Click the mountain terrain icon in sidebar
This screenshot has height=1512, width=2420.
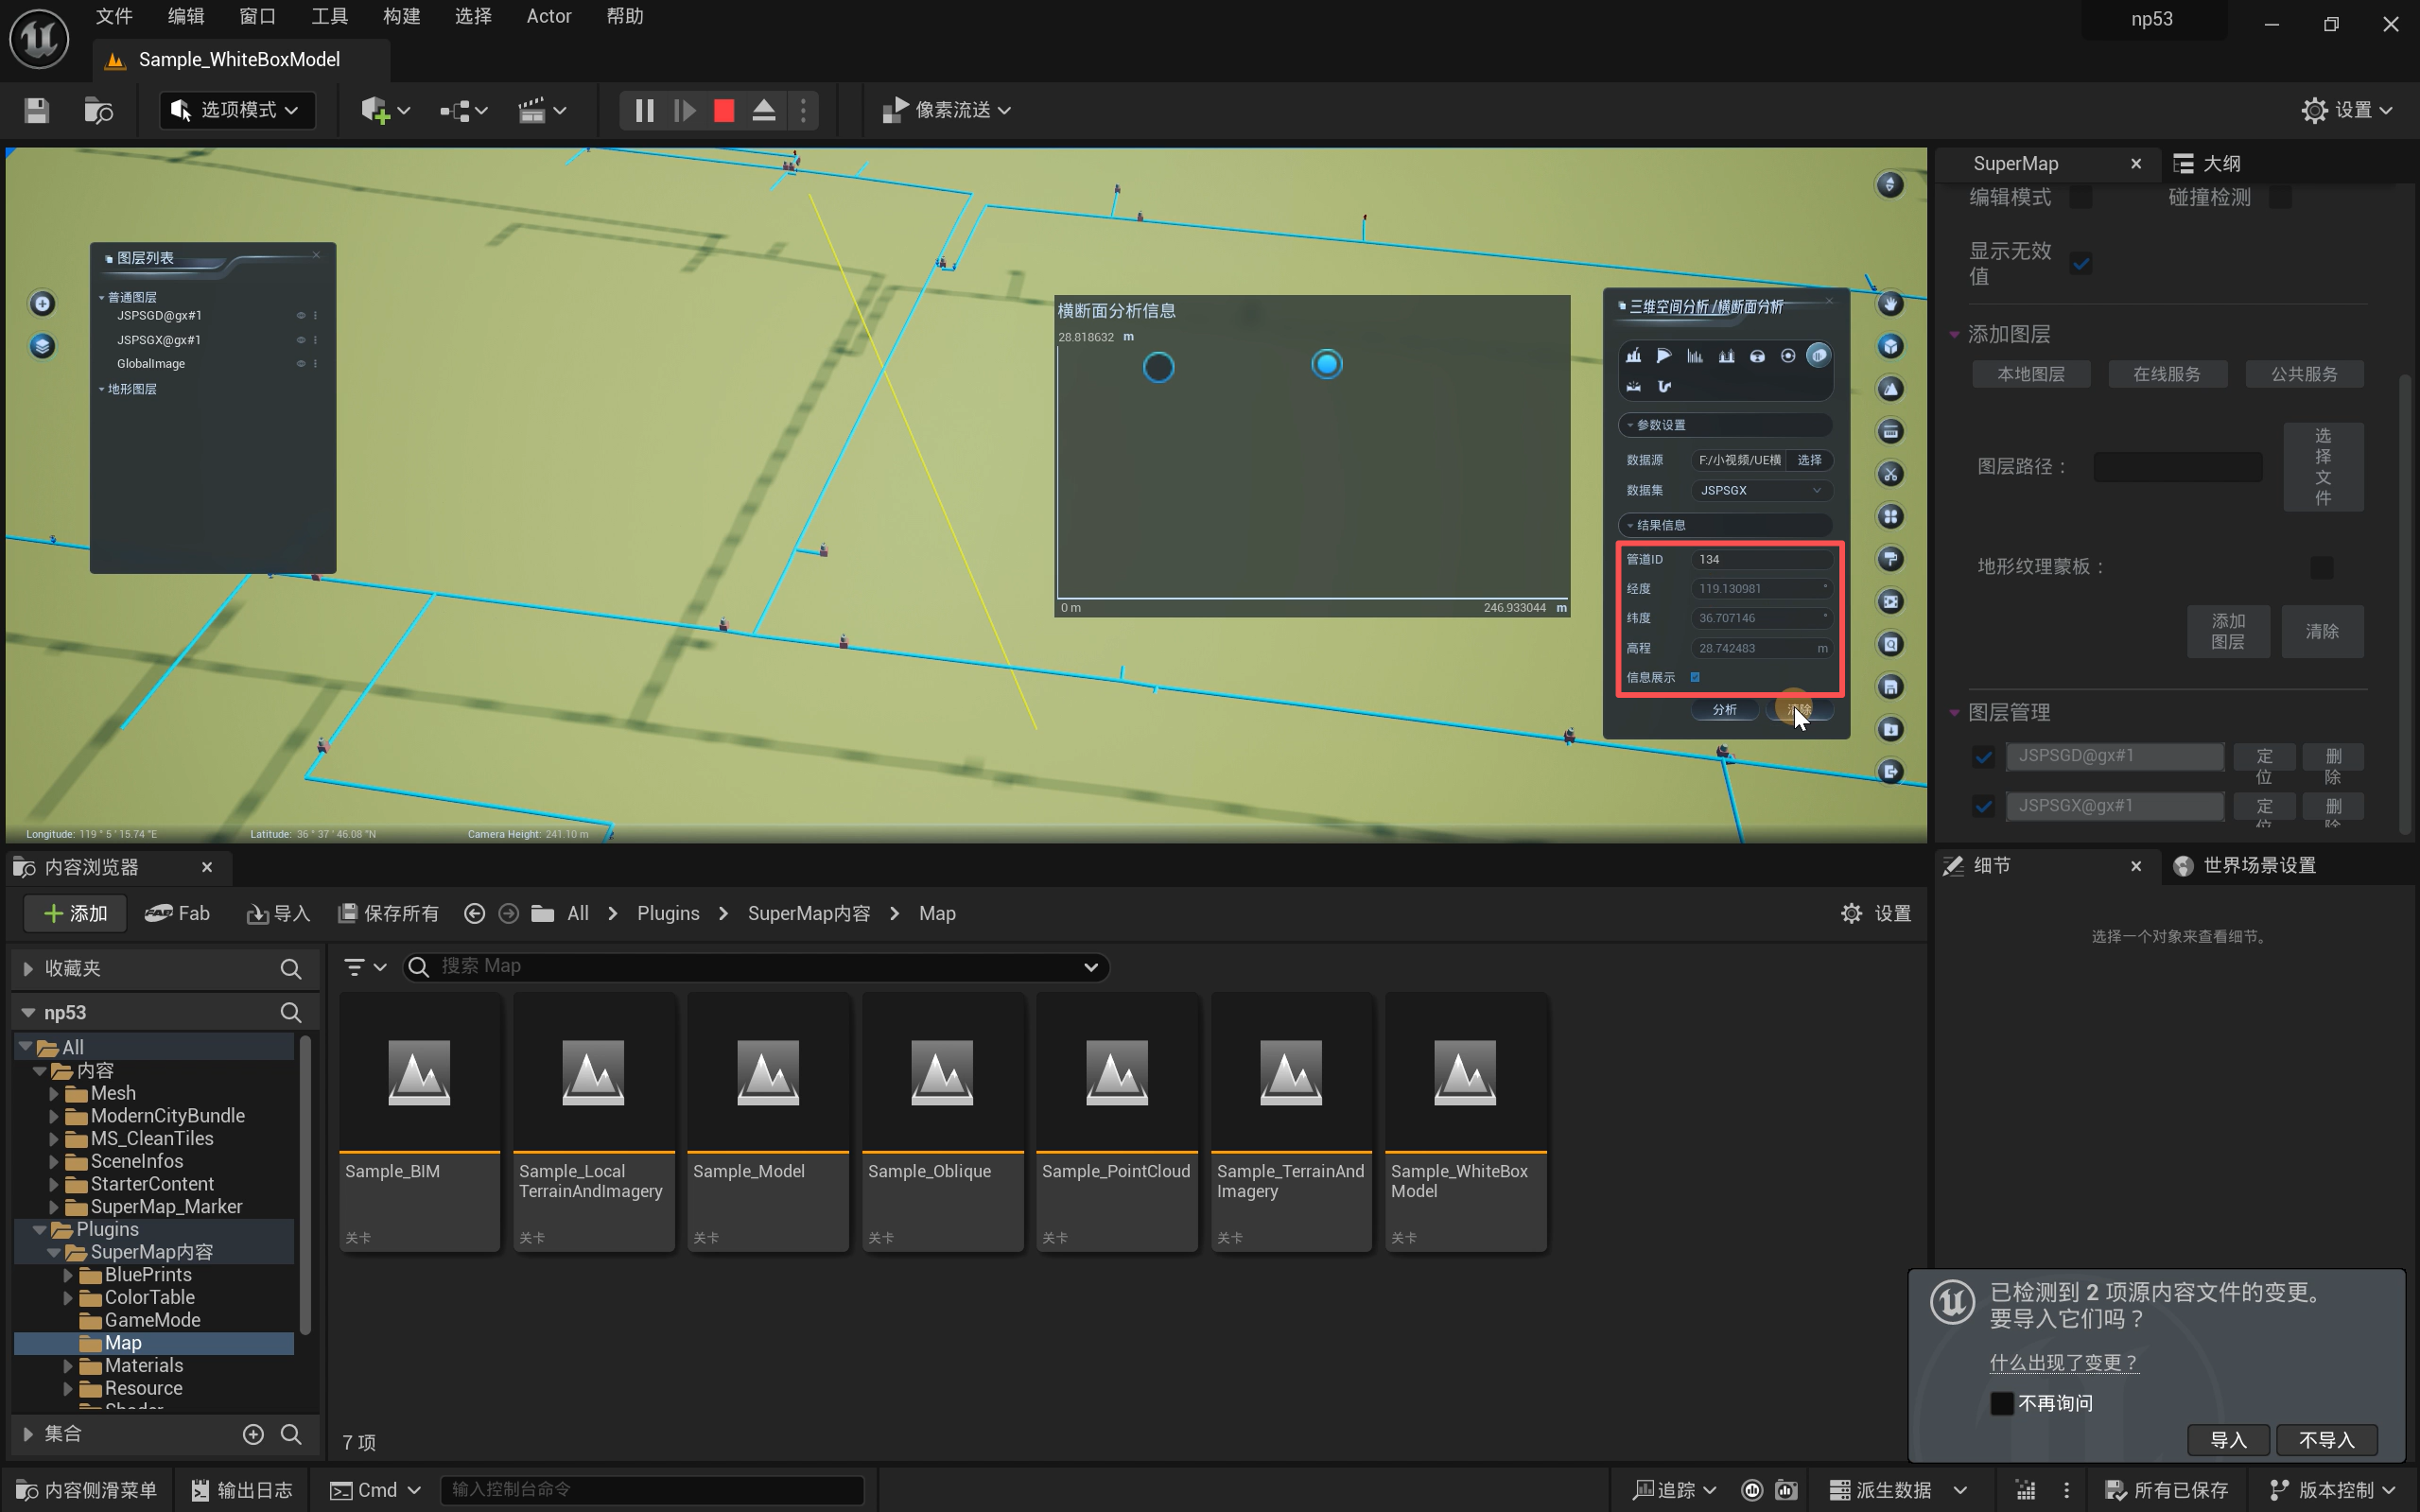(x=1890, y=389)
